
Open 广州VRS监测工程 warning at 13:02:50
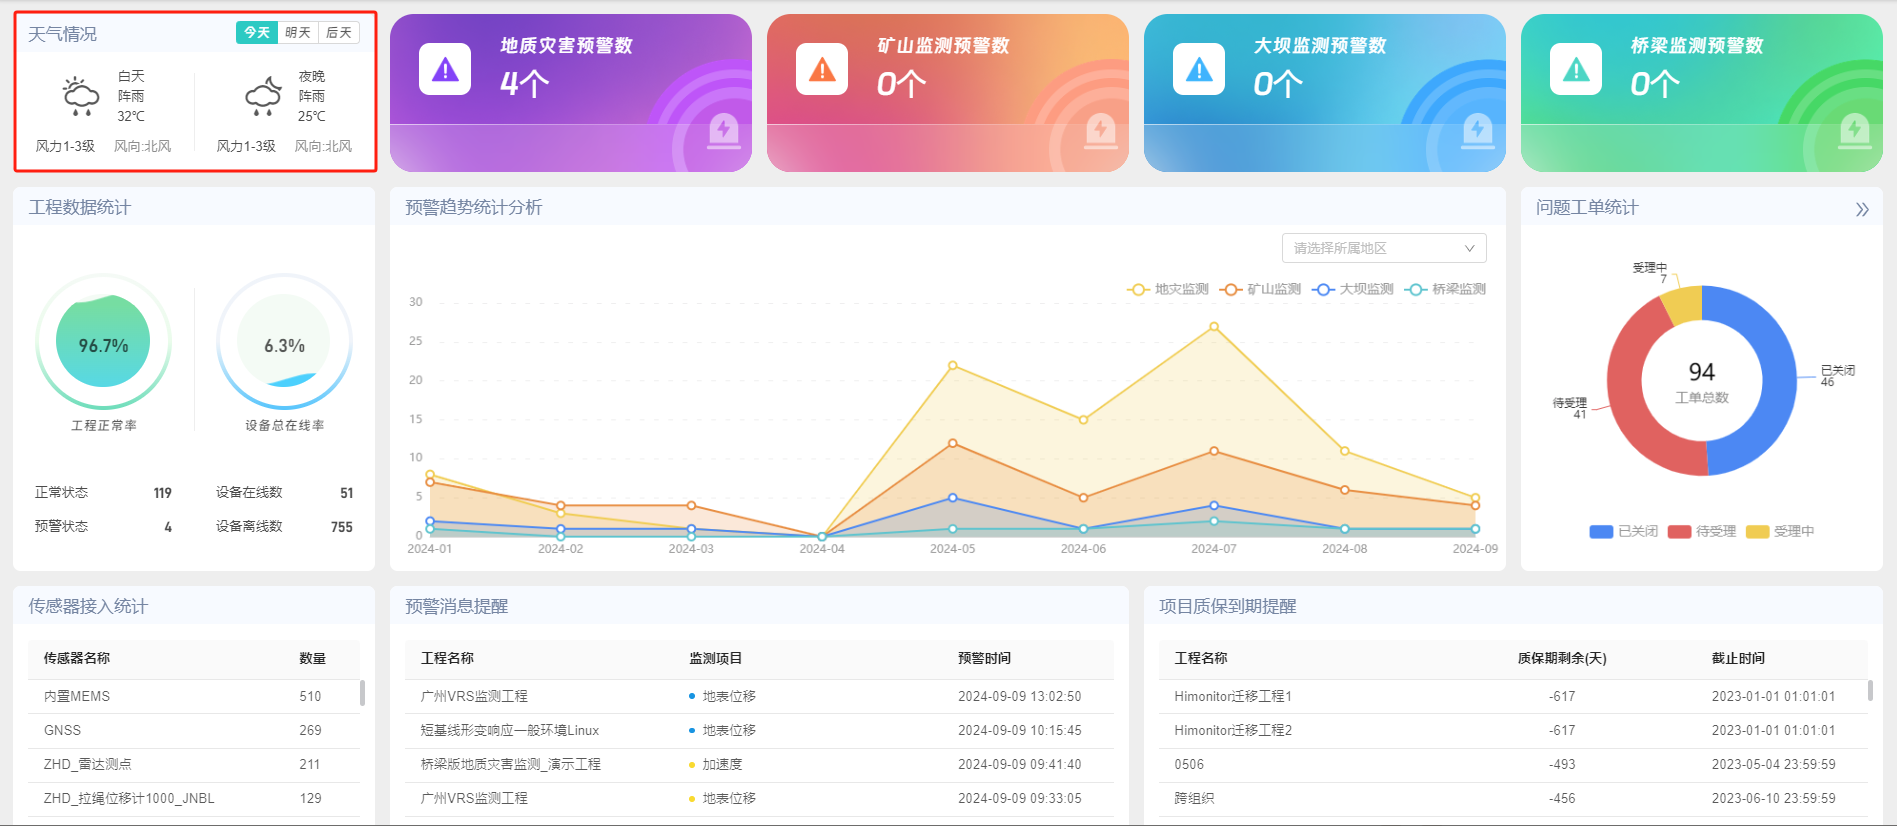pyautogui.click(x=474, y=696)
